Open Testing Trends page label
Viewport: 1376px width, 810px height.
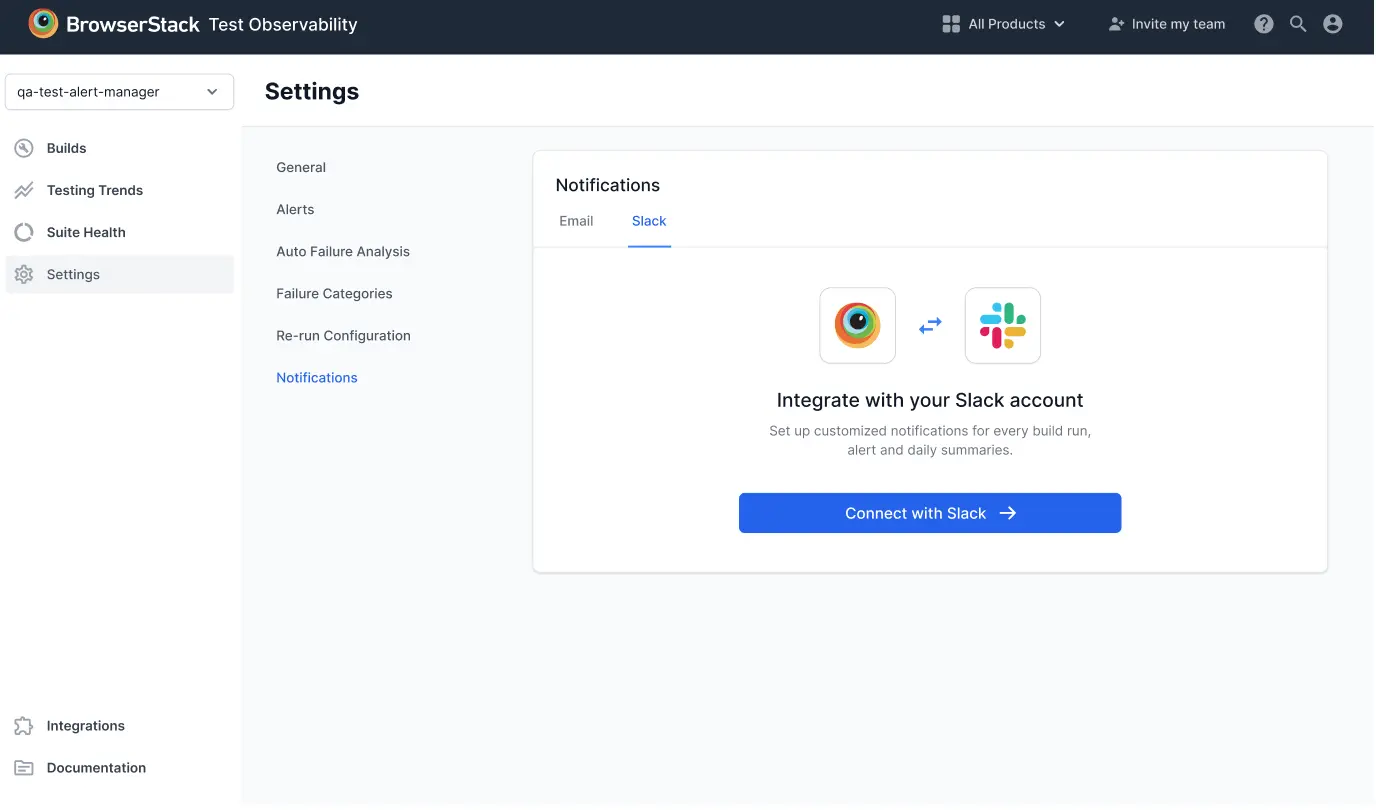[95, 190]
